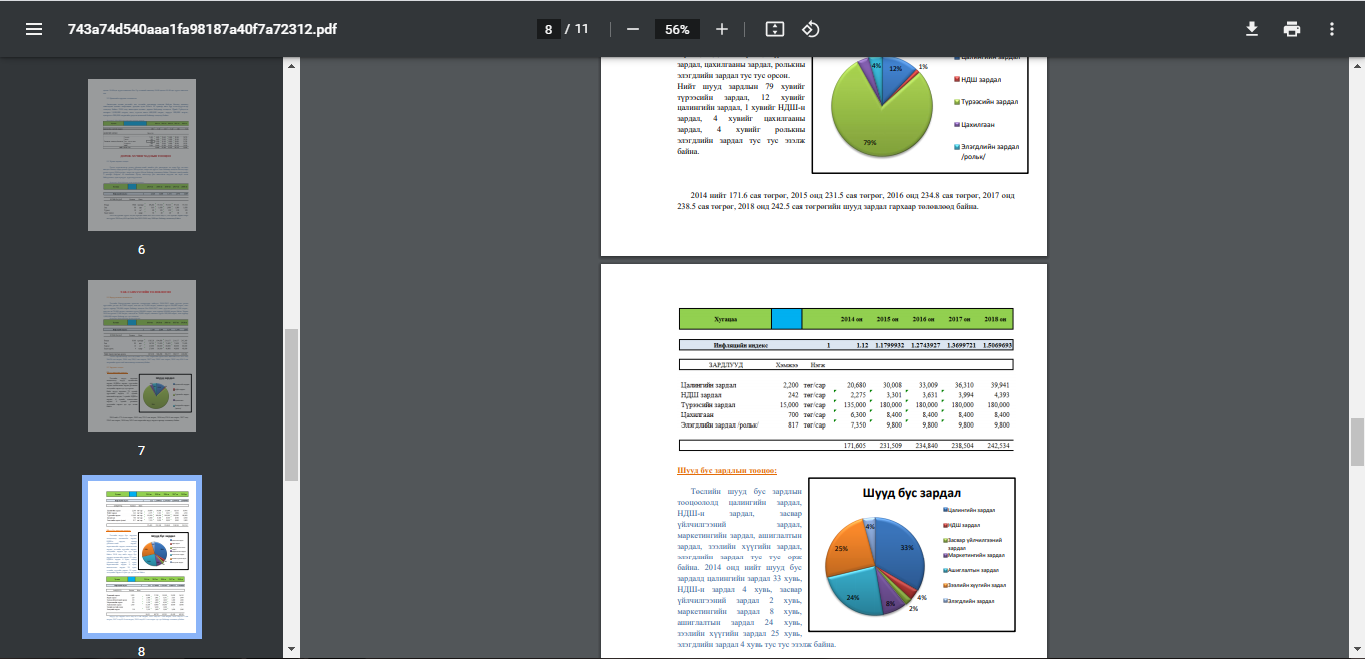The width and height of the screenshot is (1365, 659).
Task: Click the sidebar scrollbar down arrow
Action: [291, 651]
